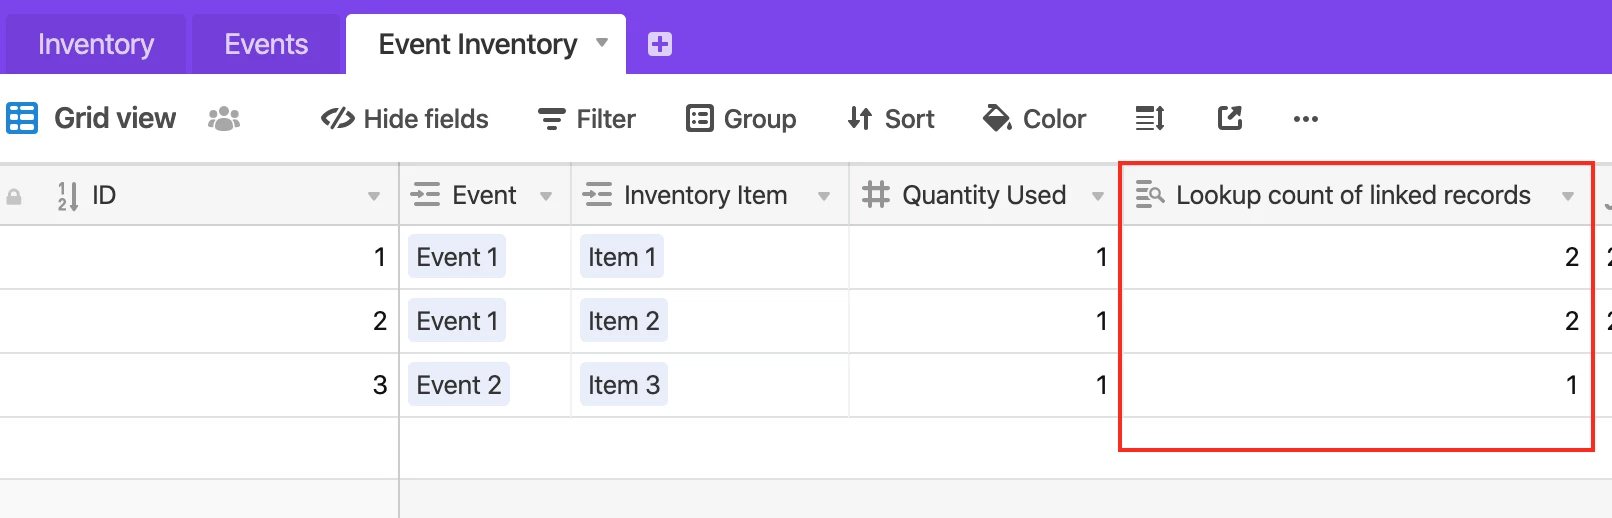Click the Sort button
Image resolution: width=1612 pixels, height=518 pixels.
[x=891, y=119]
